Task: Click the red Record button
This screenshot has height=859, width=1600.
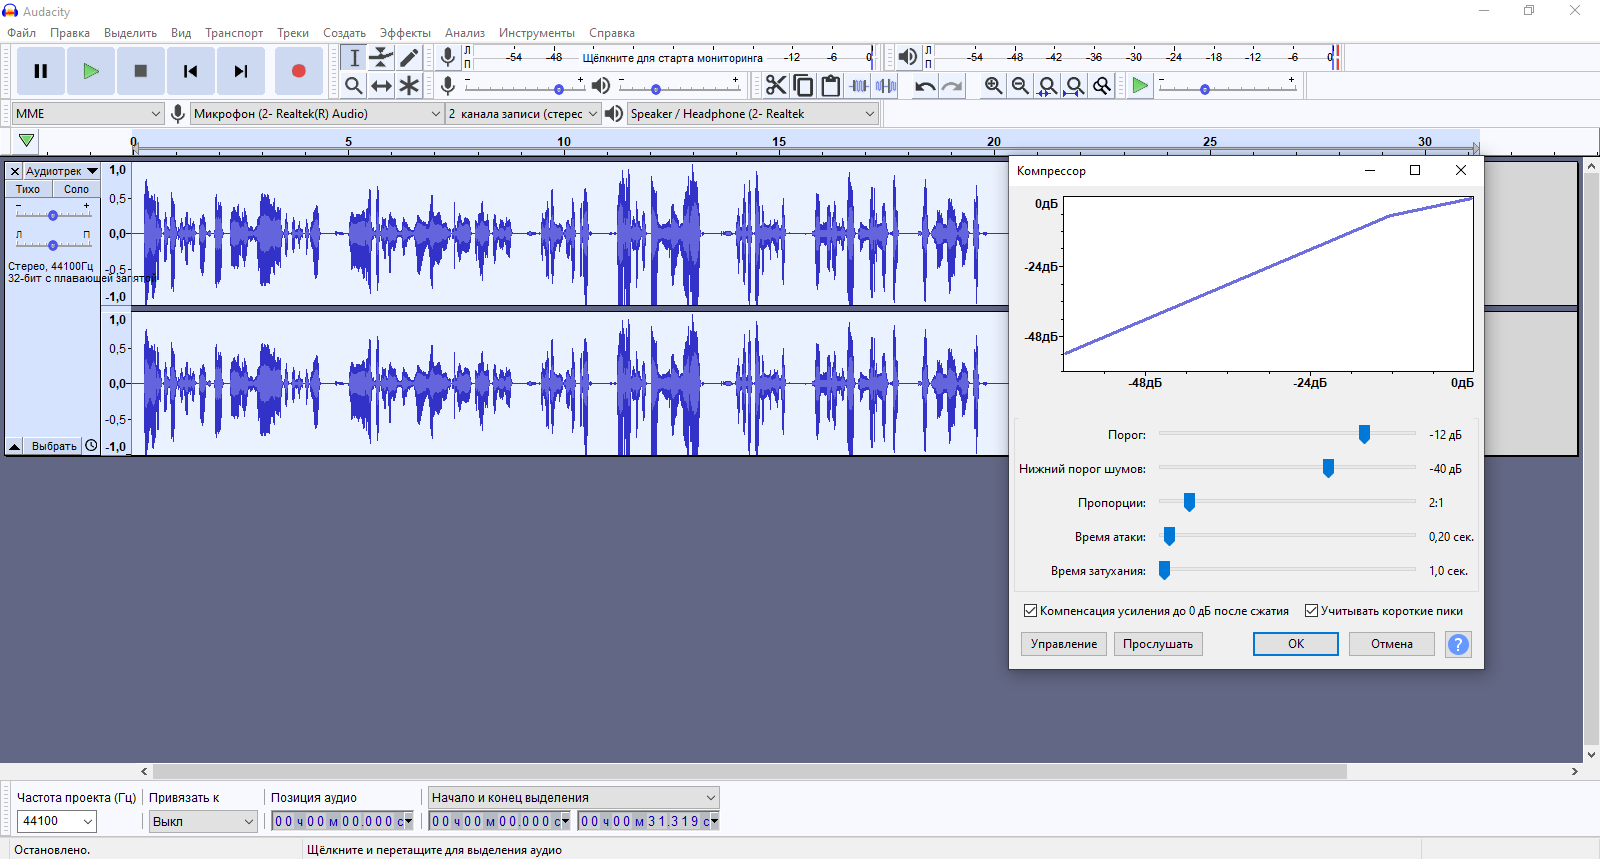Action: 298,71
